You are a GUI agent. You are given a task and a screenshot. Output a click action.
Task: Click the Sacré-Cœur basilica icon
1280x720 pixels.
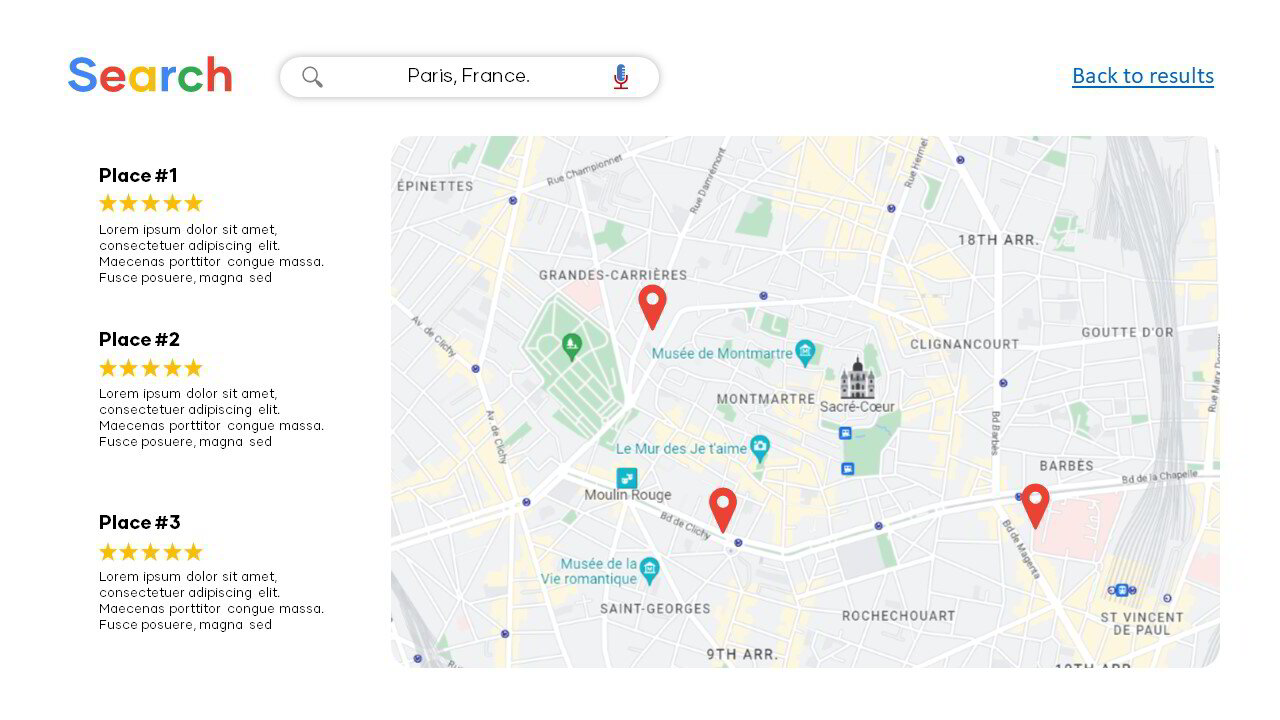tap(857, 378)
